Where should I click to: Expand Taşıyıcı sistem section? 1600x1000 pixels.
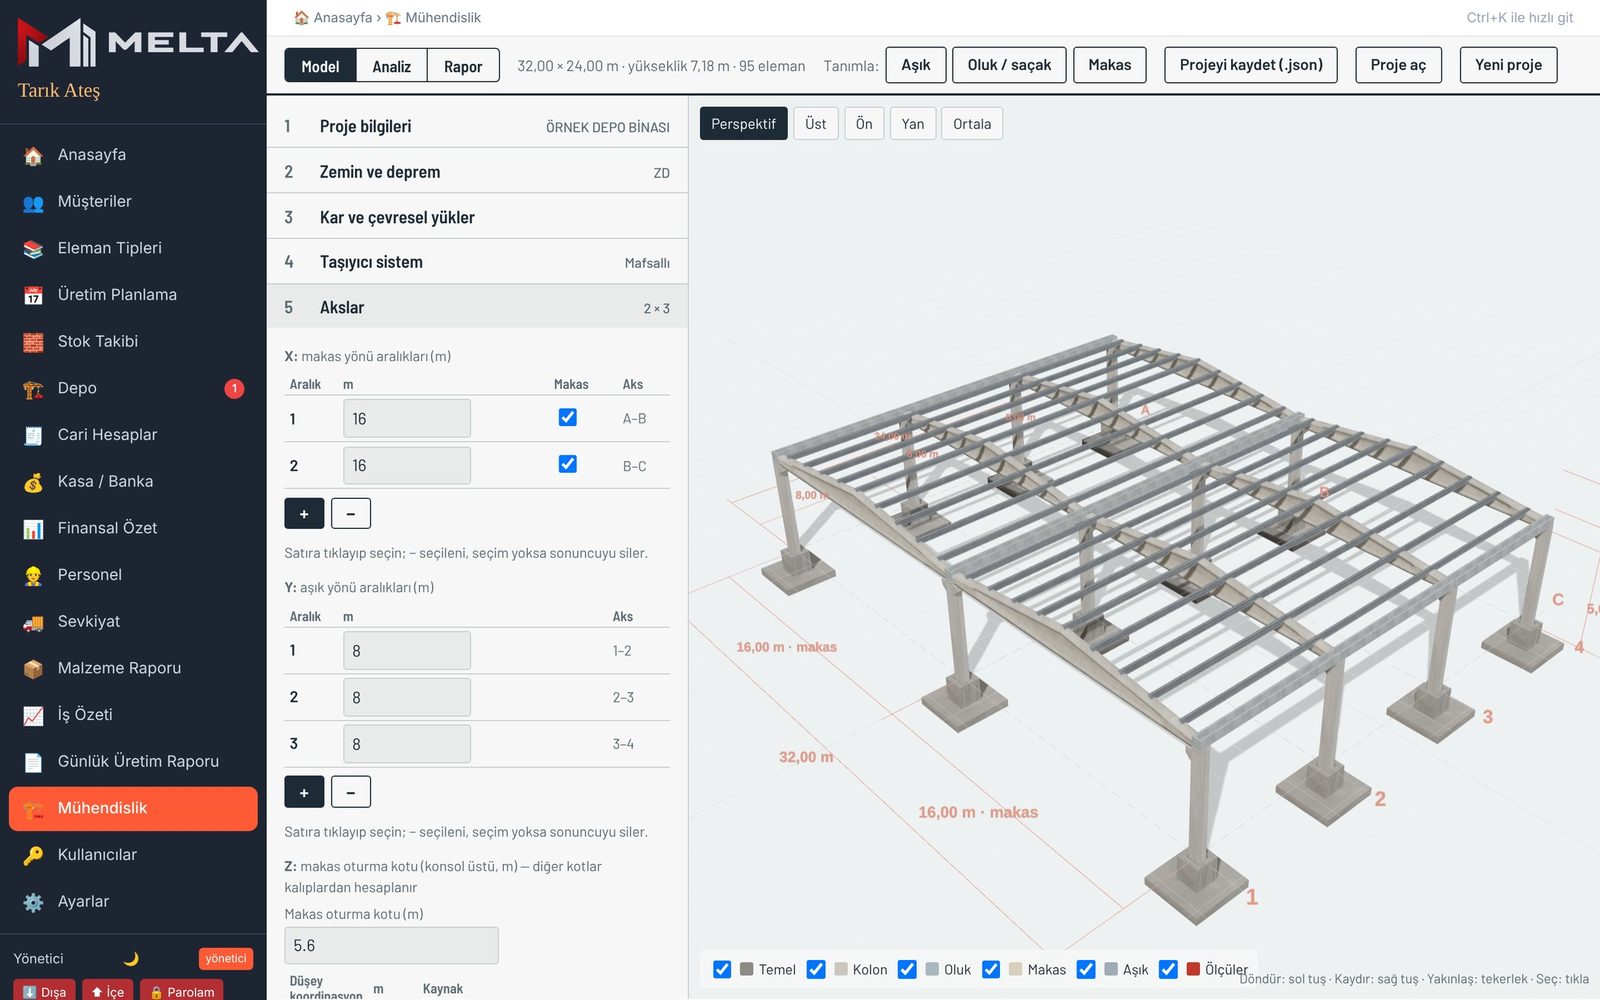(477, 262)
